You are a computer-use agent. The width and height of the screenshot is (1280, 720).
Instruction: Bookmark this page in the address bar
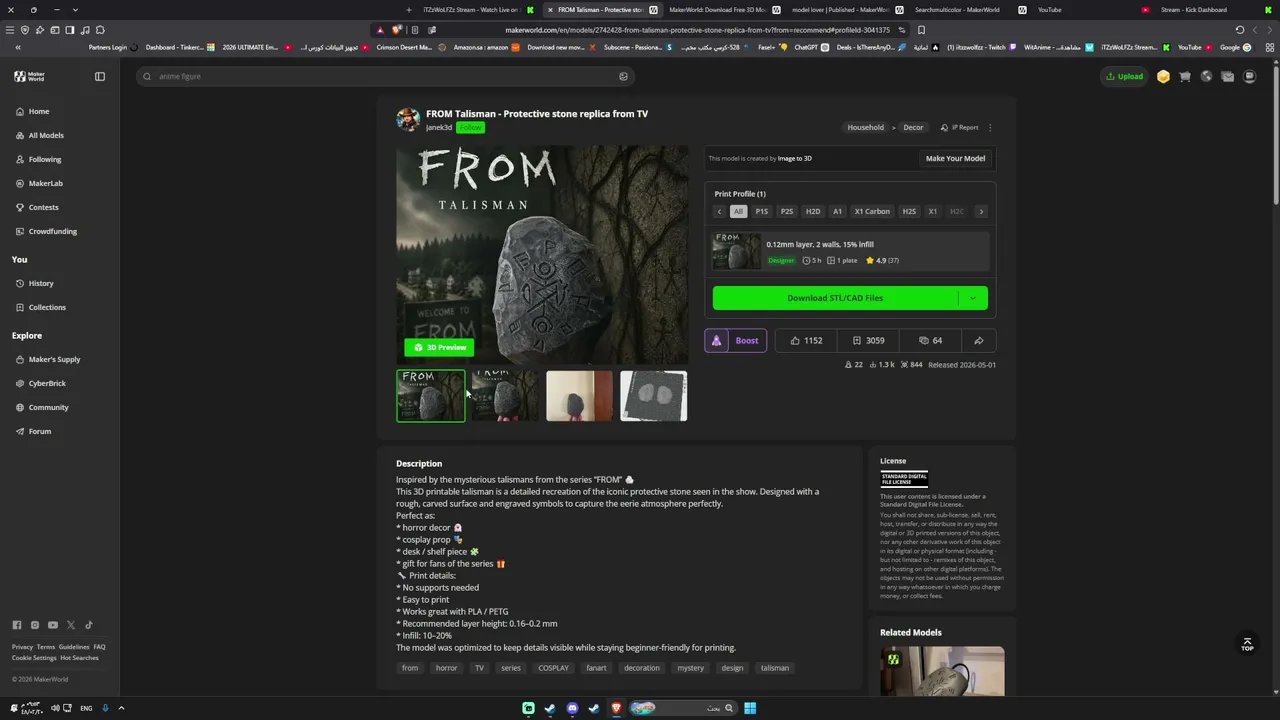point(921,30)
